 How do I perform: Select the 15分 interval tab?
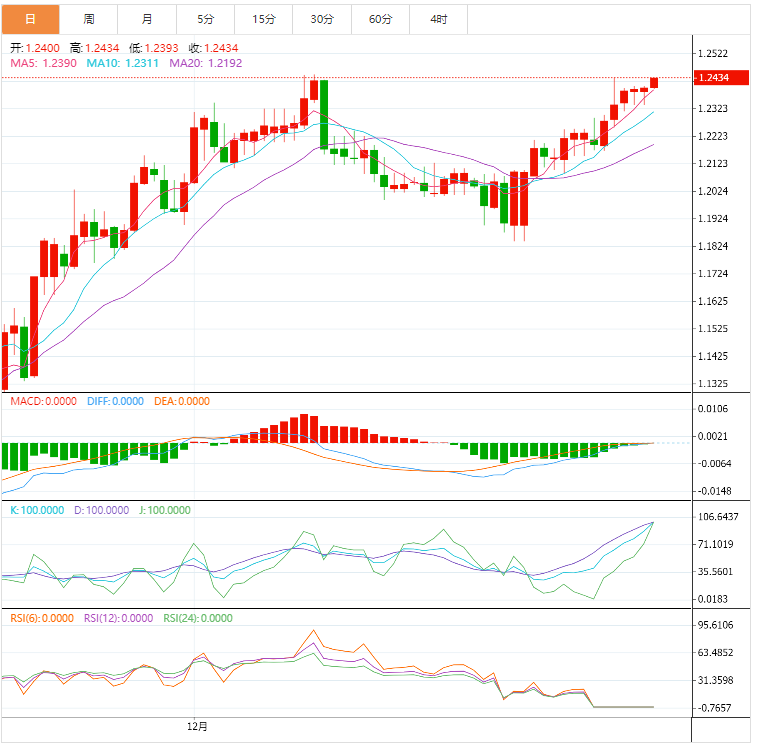[x=264, y=19]
